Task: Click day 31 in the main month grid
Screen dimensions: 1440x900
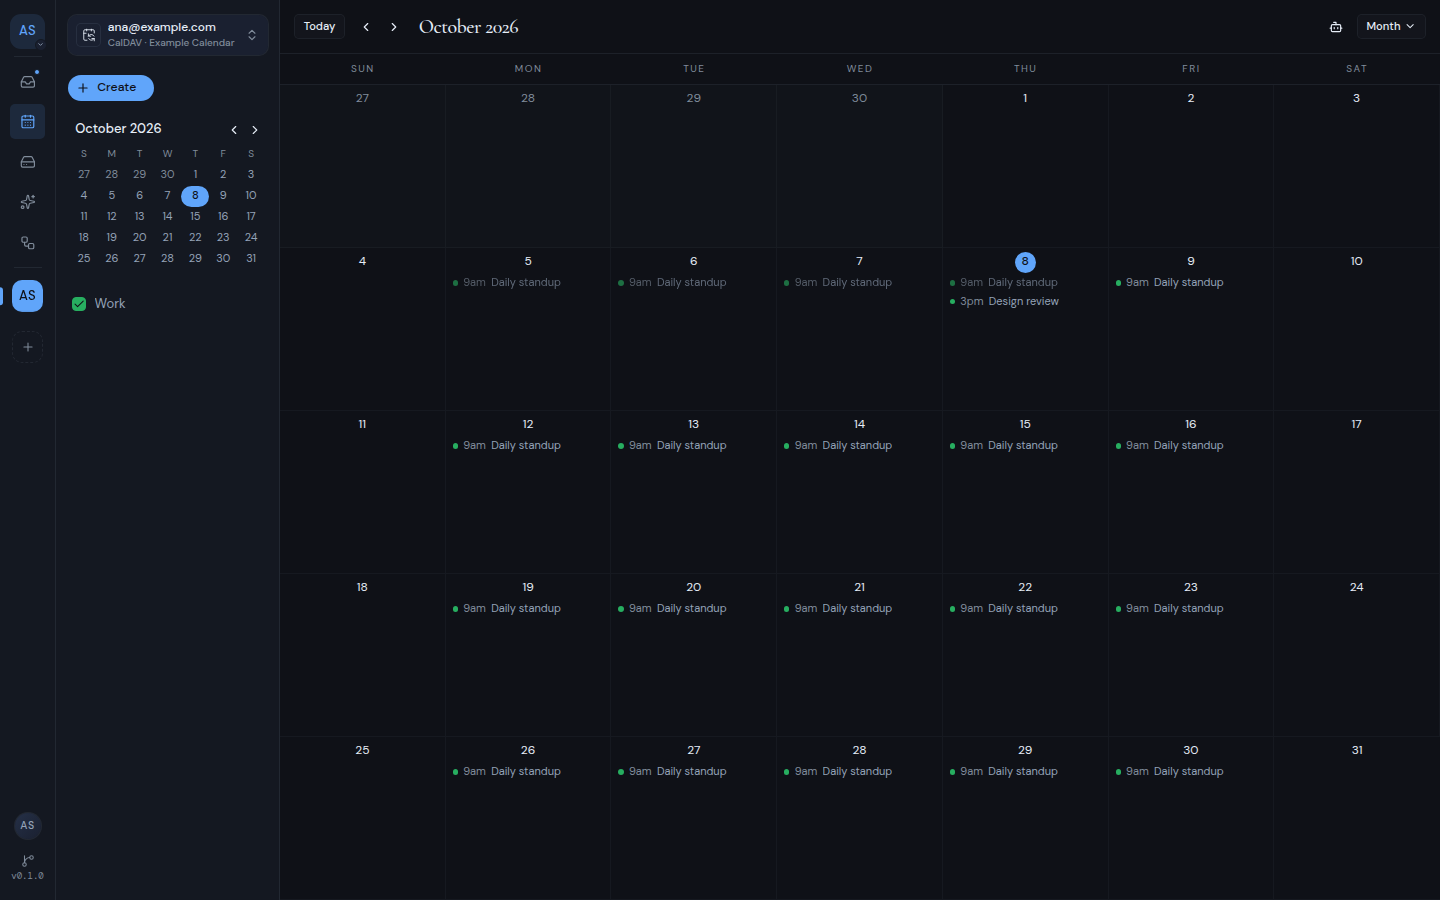Action: pyautogui.click(x=1357, y=751)
